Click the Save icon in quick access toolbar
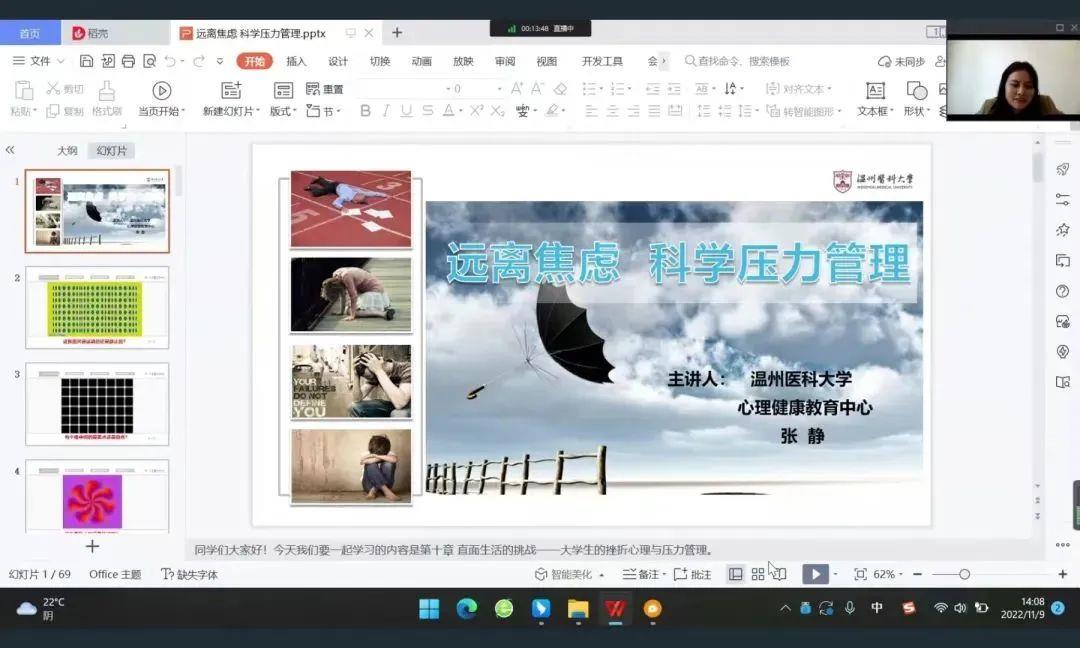The image size is (1080, 648). click(x=87, y=61)
